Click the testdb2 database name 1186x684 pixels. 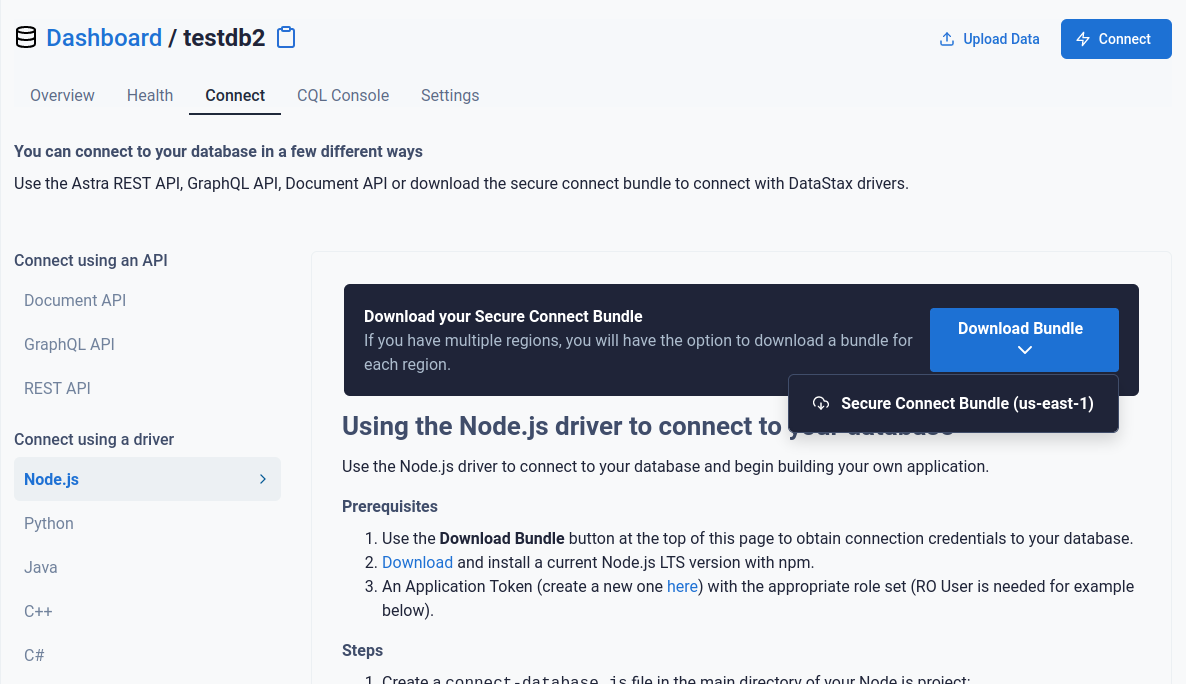click(224, 37)
